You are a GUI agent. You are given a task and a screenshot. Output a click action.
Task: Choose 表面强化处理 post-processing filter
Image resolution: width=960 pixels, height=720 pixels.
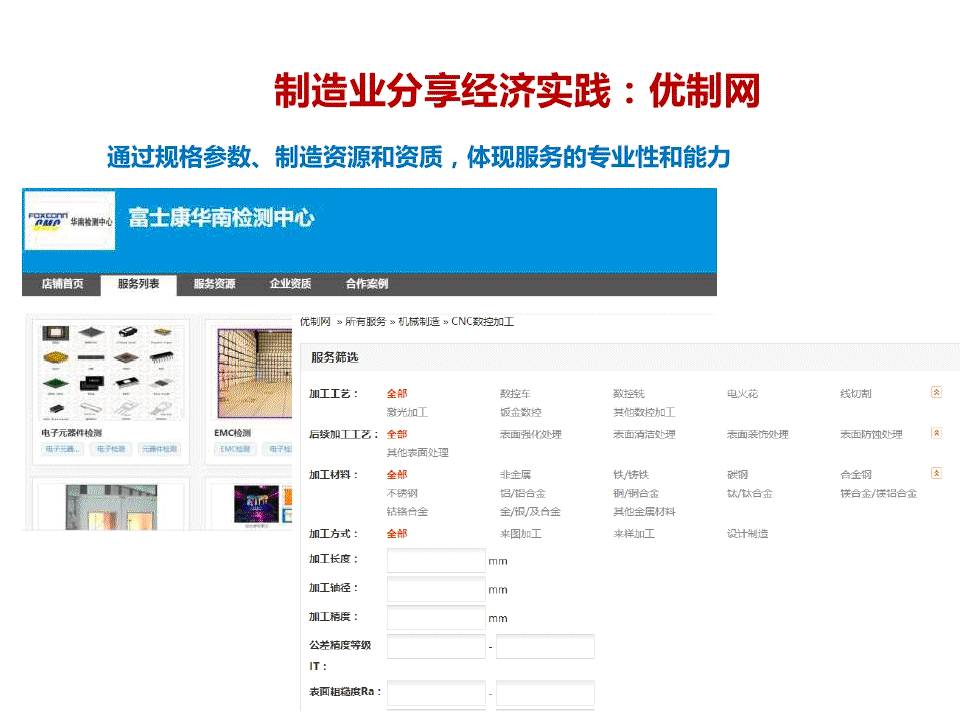click(530, 434)
